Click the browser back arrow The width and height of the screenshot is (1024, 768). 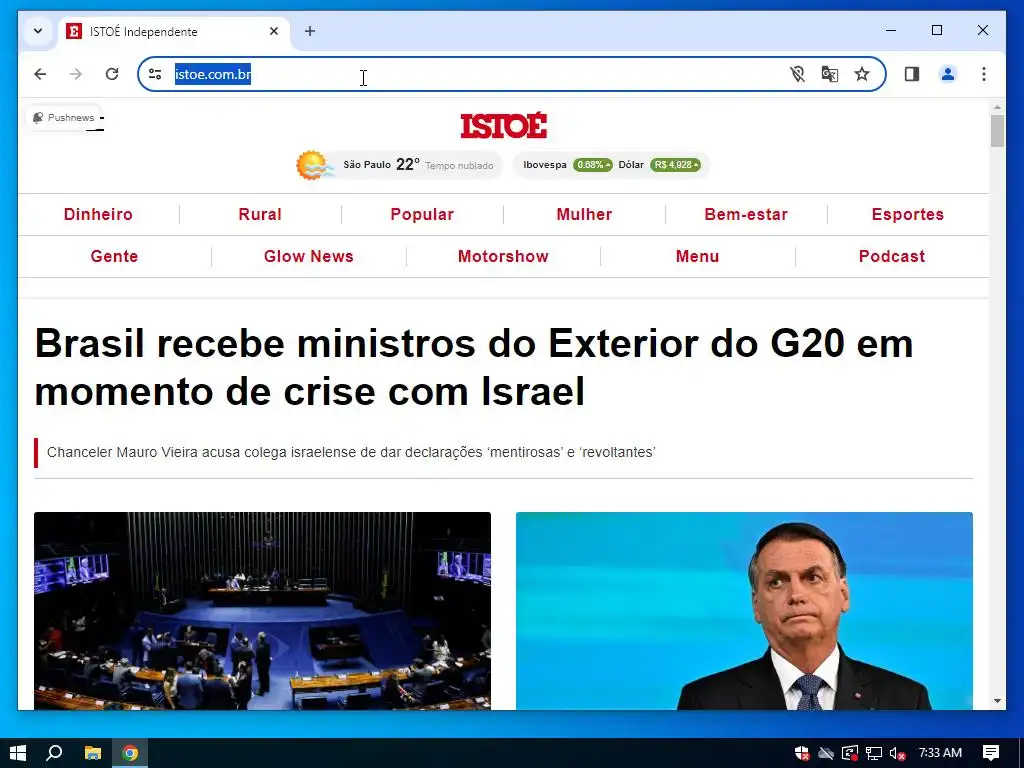coord(40,74)
